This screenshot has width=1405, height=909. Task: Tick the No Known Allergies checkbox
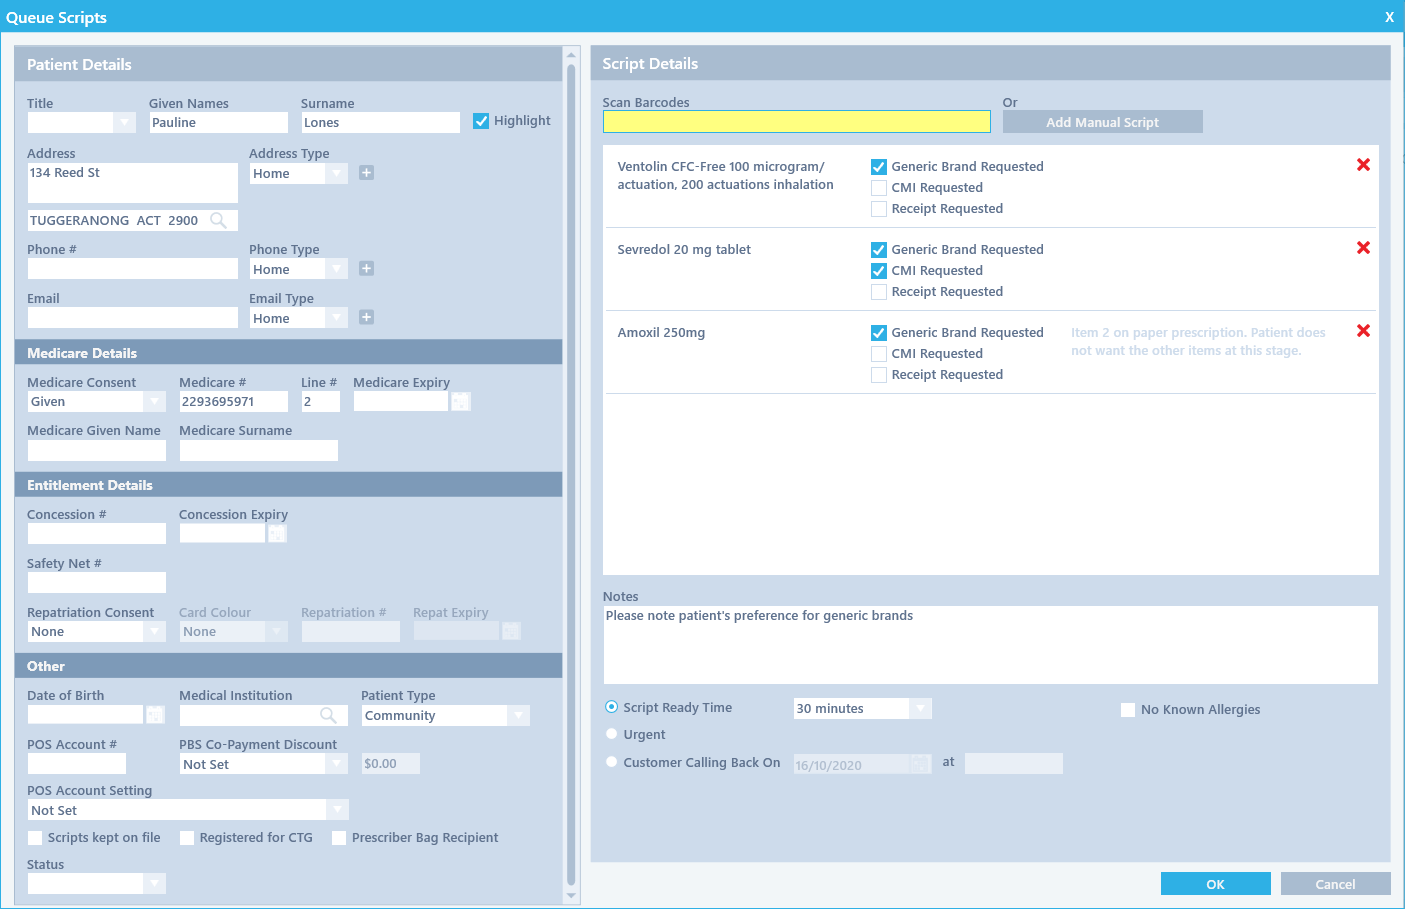pyautogui.click(x=1128, y=710)
